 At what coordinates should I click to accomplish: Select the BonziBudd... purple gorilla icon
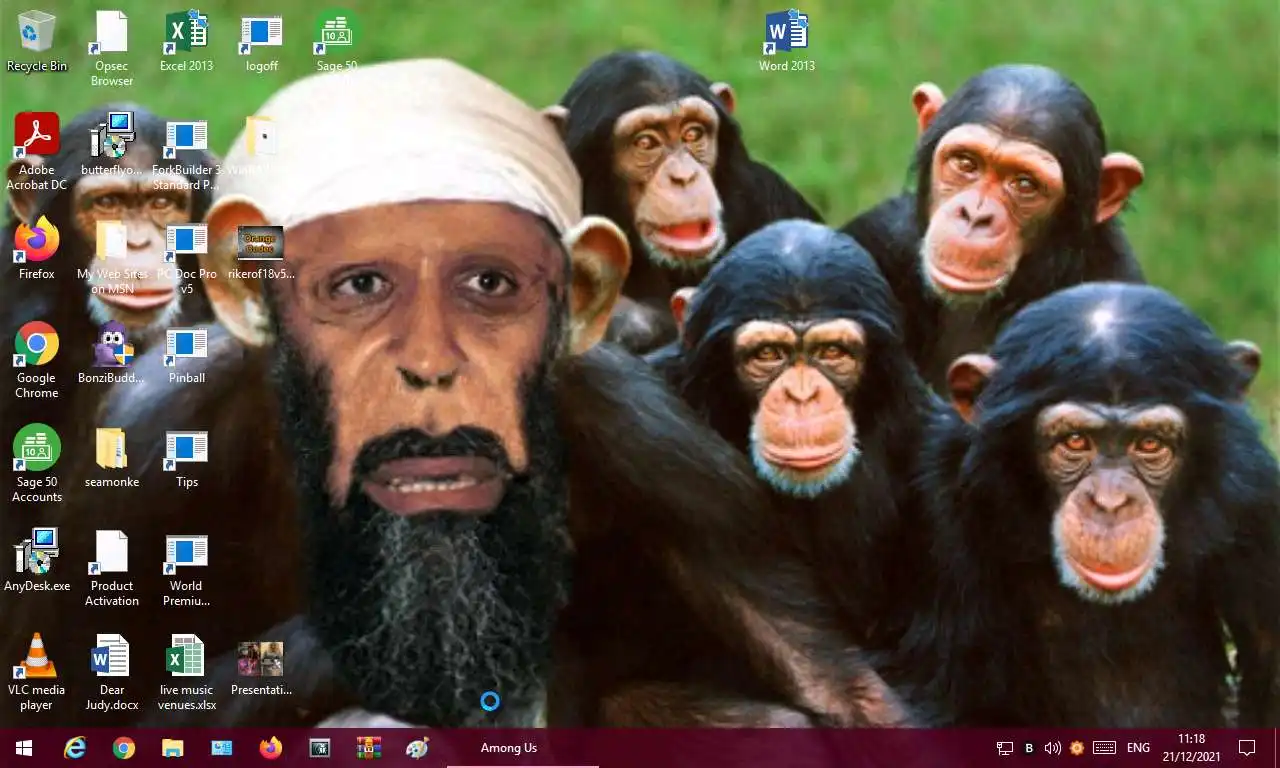tap(112, 353)
